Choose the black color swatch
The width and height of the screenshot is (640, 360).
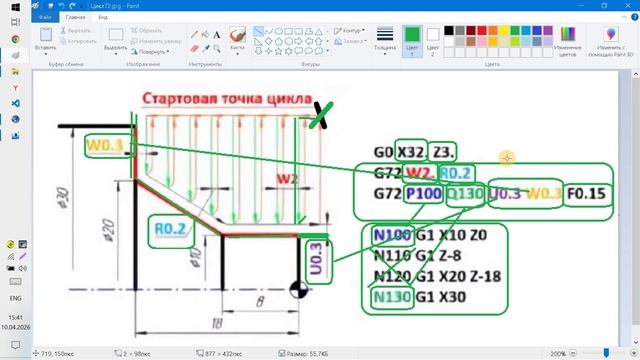tap(449, 30)
